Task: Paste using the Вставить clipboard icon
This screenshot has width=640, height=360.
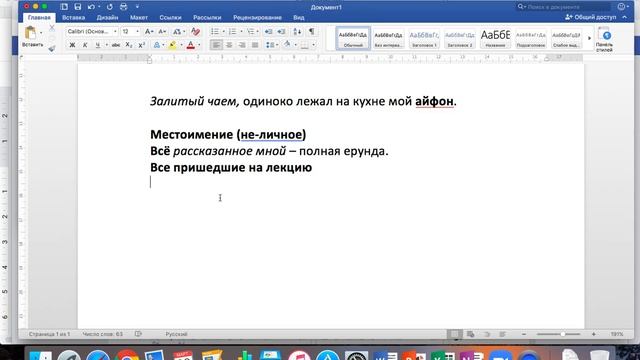Action: [30, 33]
